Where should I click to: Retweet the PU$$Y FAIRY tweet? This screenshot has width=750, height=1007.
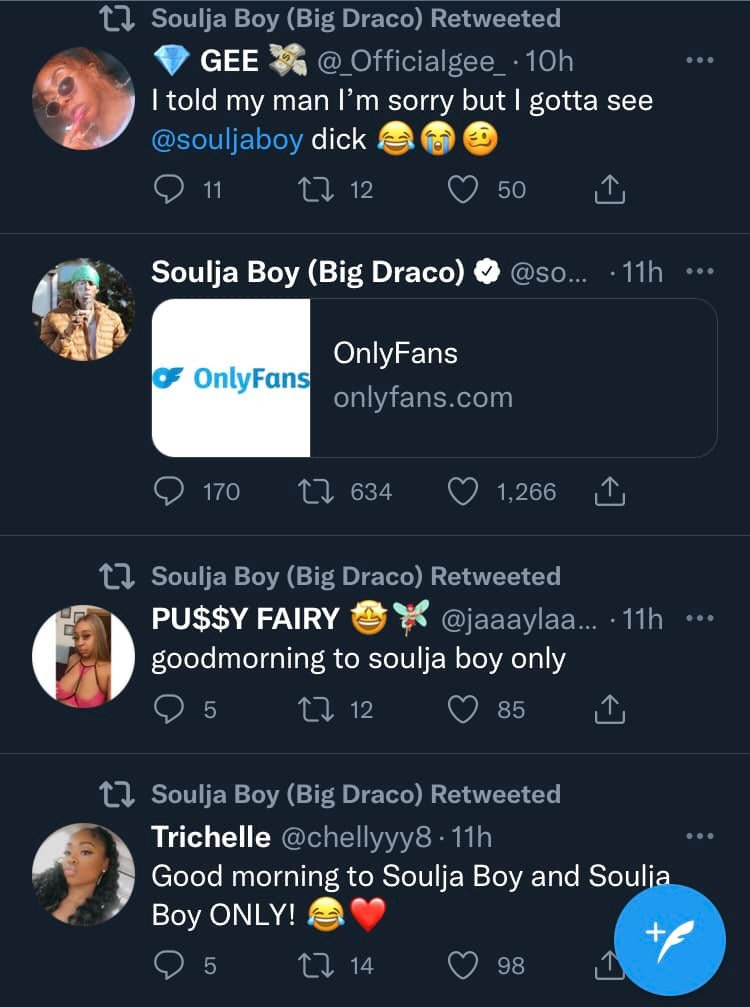point(316,709)
